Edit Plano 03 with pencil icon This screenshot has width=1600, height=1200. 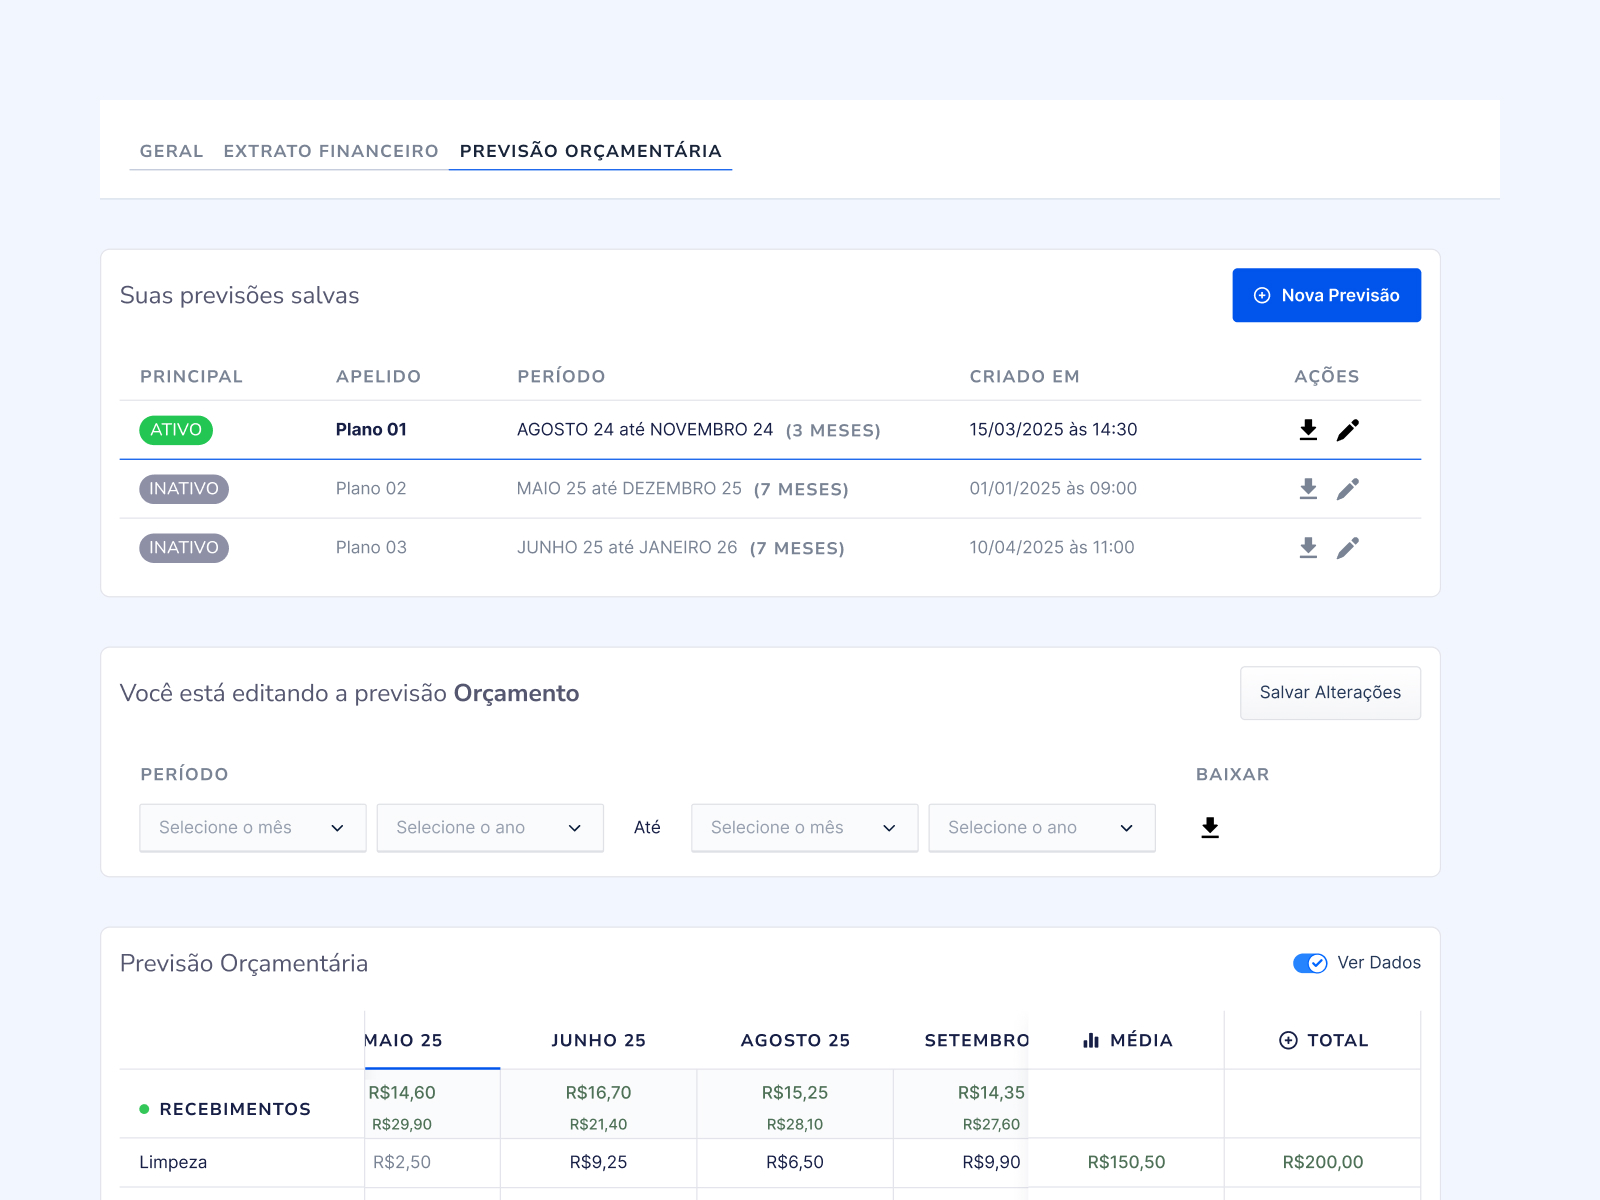point(1348,548)
